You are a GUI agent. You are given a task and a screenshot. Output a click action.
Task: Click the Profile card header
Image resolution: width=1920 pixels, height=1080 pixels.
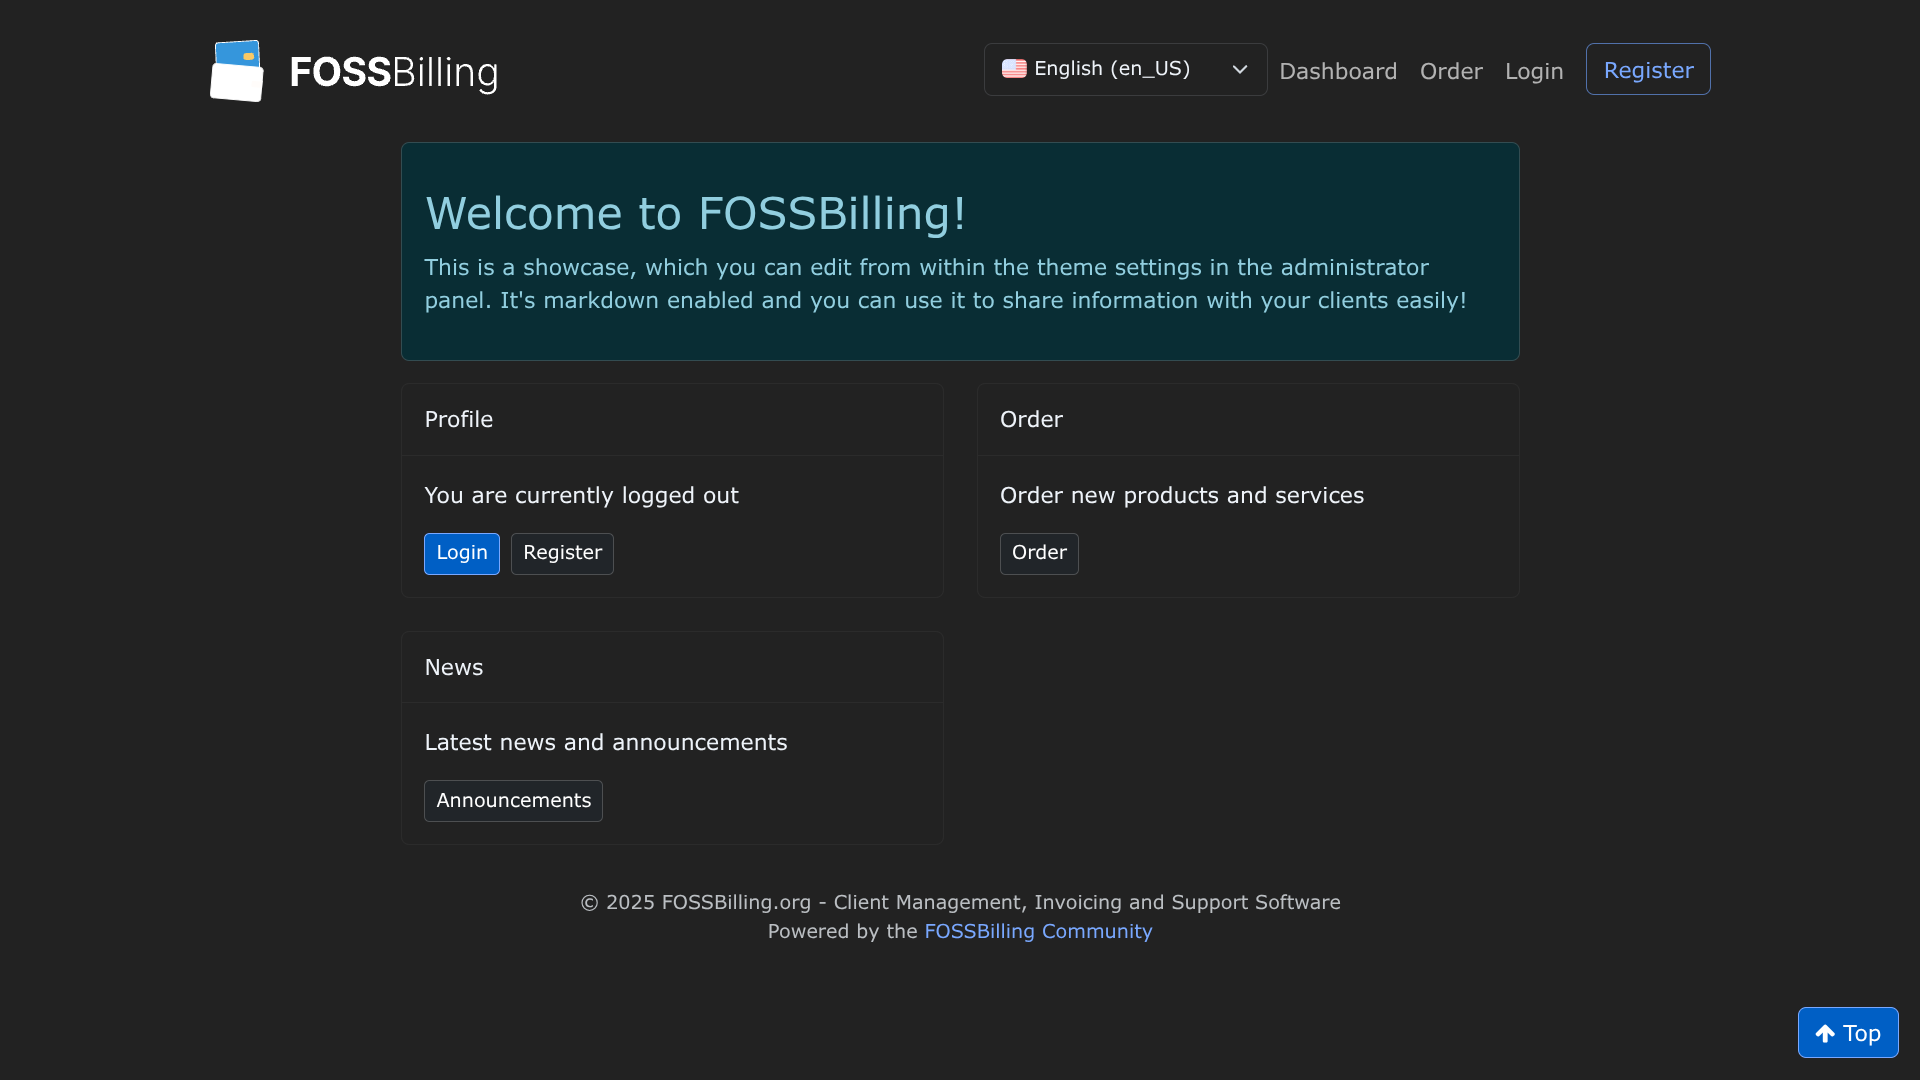(672, 420)
